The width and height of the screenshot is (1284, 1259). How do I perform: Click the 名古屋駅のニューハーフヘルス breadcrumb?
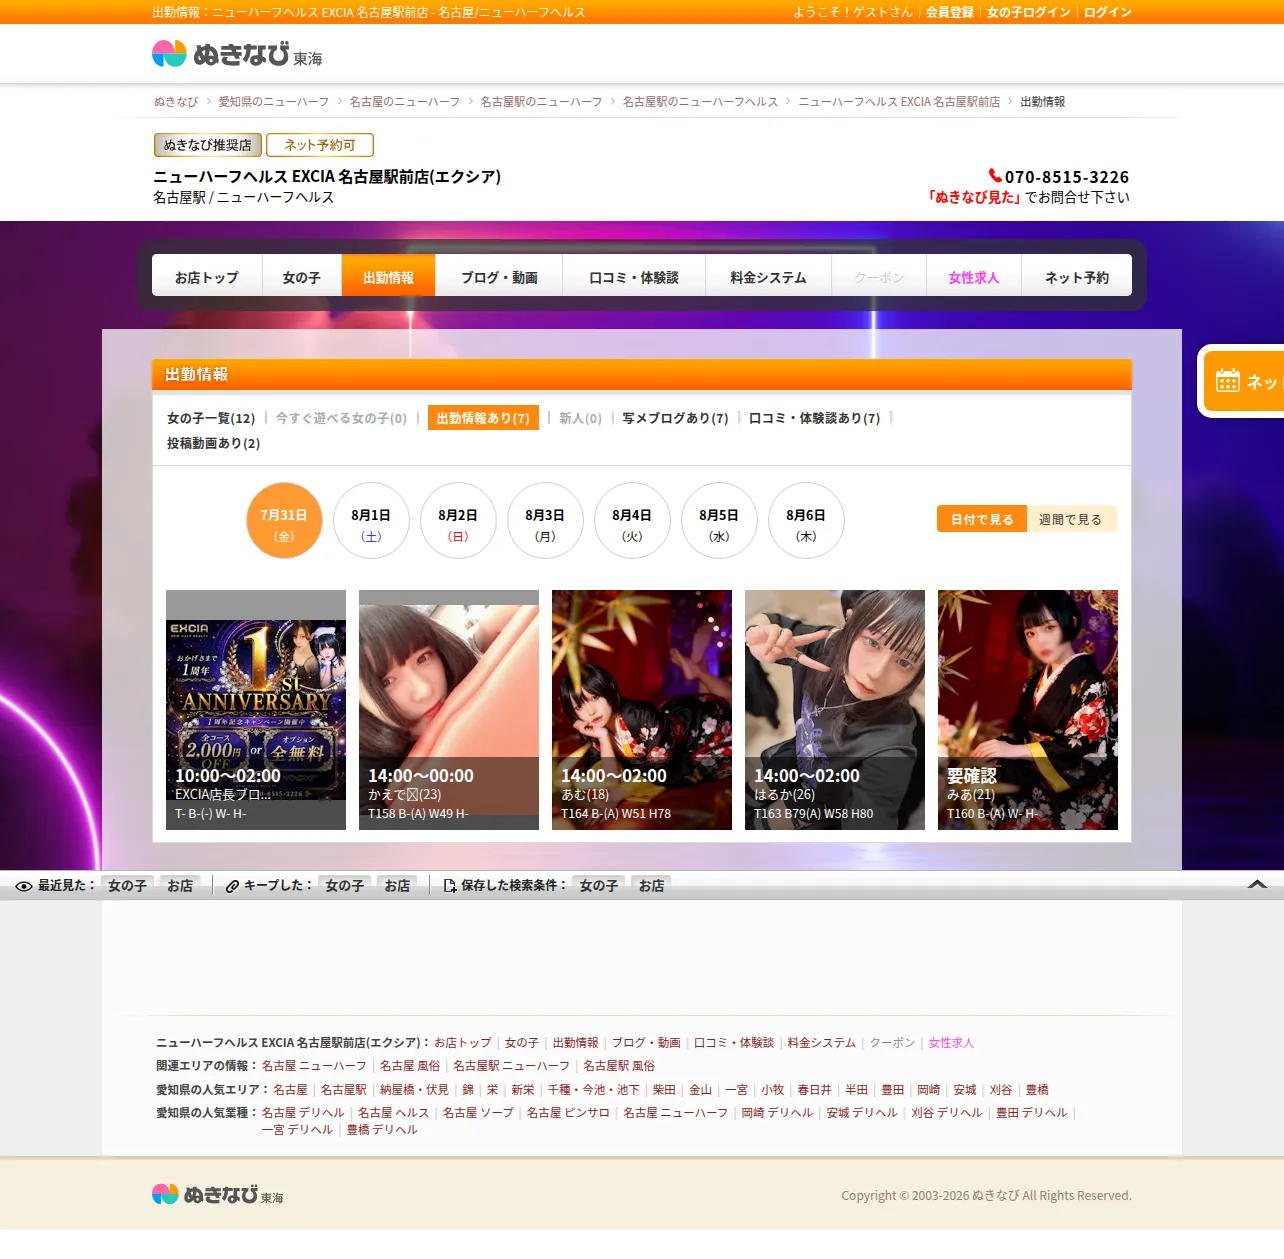(700, 102)
